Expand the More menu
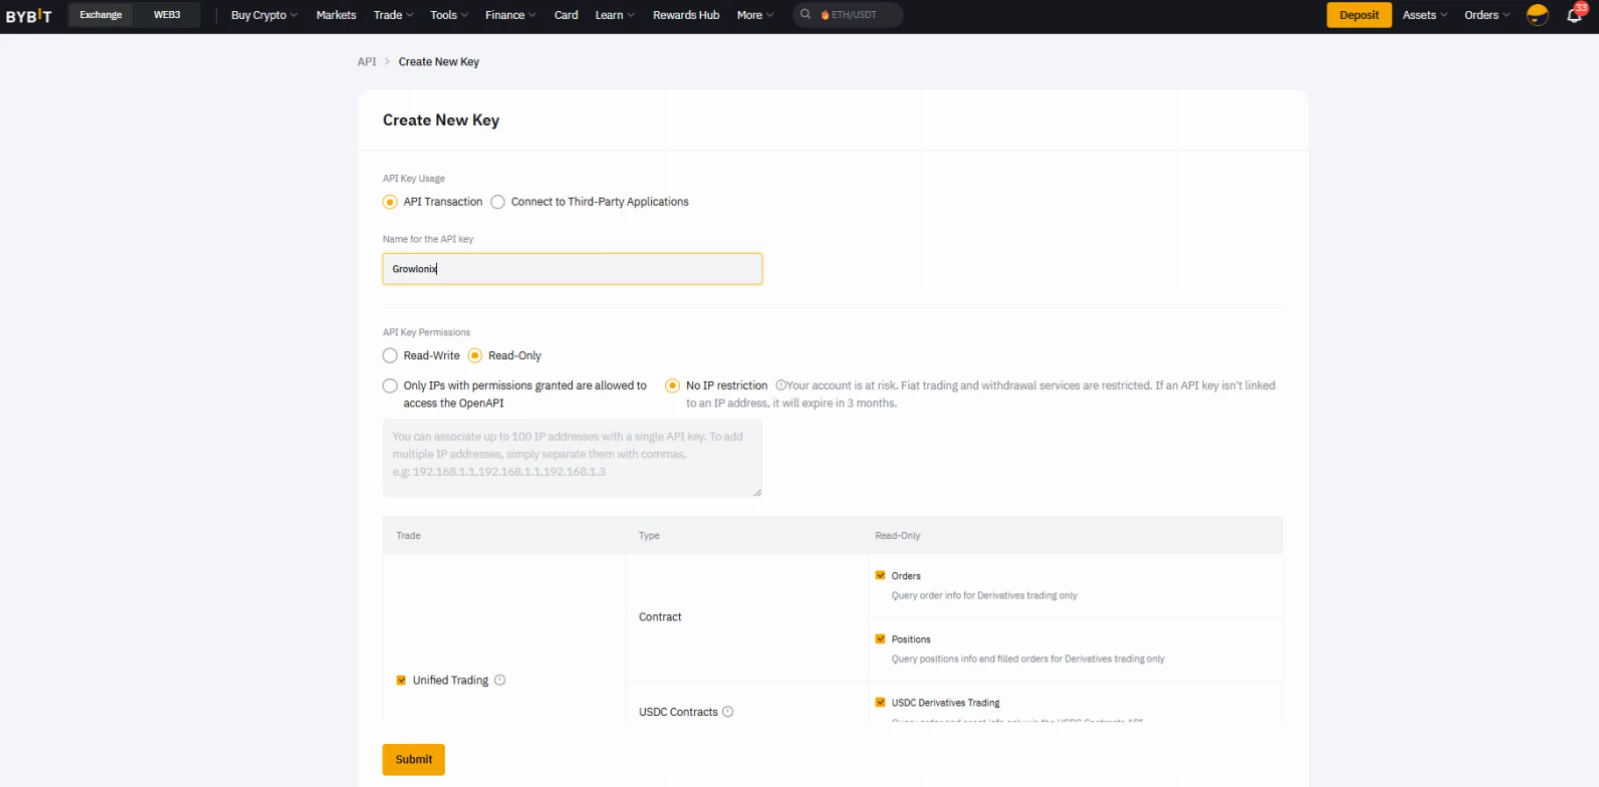 click(x=755, y=15)
